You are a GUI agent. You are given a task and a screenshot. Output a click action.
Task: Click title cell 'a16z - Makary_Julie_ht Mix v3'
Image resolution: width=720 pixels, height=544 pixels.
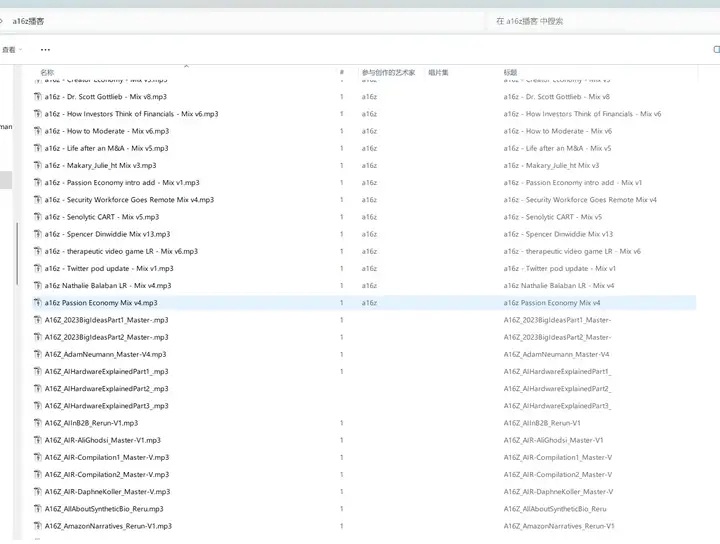point(551,165)
